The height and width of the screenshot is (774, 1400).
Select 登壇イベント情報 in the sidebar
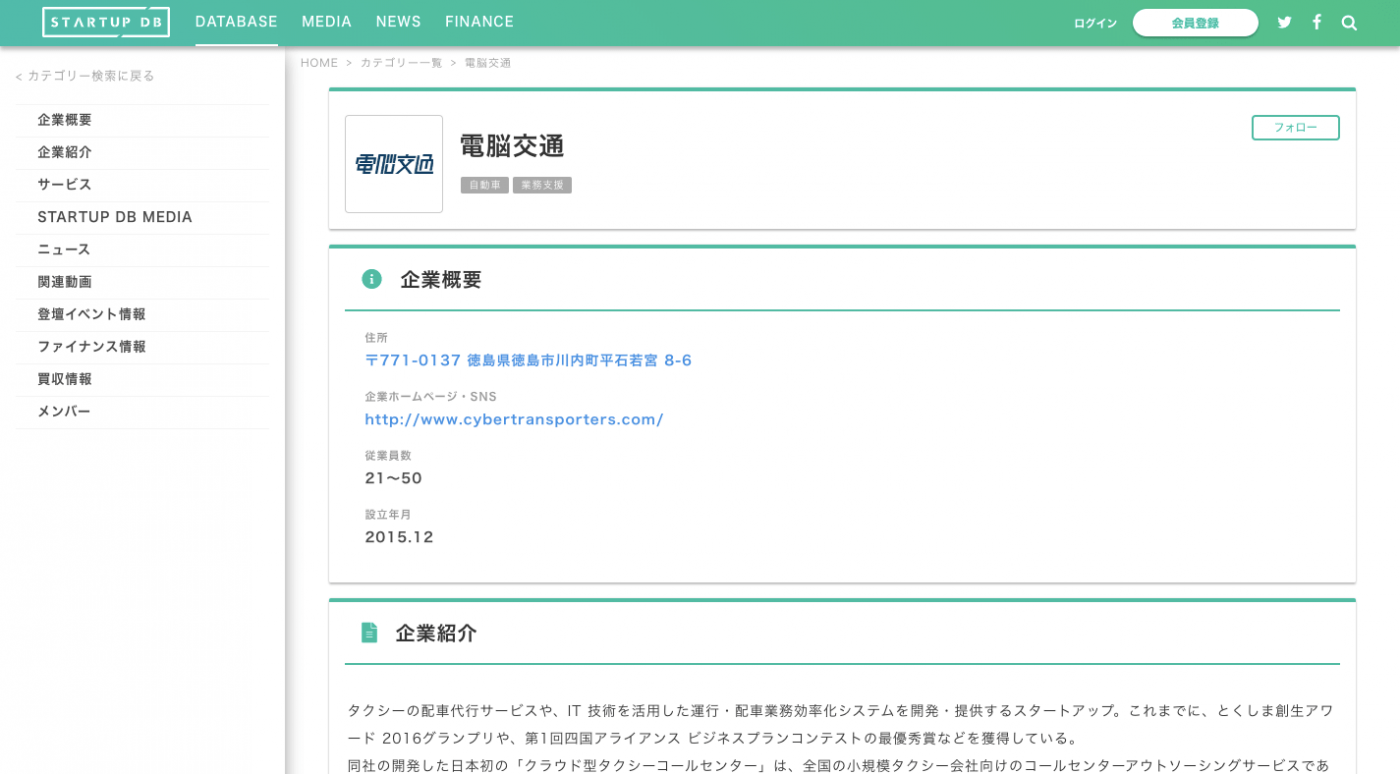tap(142, 314)
